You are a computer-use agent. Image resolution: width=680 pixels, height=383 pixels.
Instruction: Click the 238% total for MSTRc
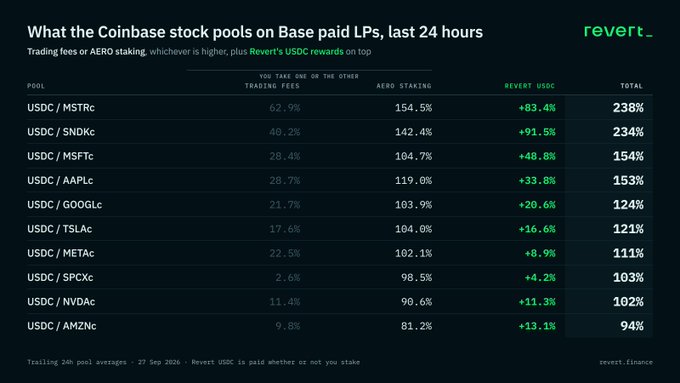(x=628, y=108)
